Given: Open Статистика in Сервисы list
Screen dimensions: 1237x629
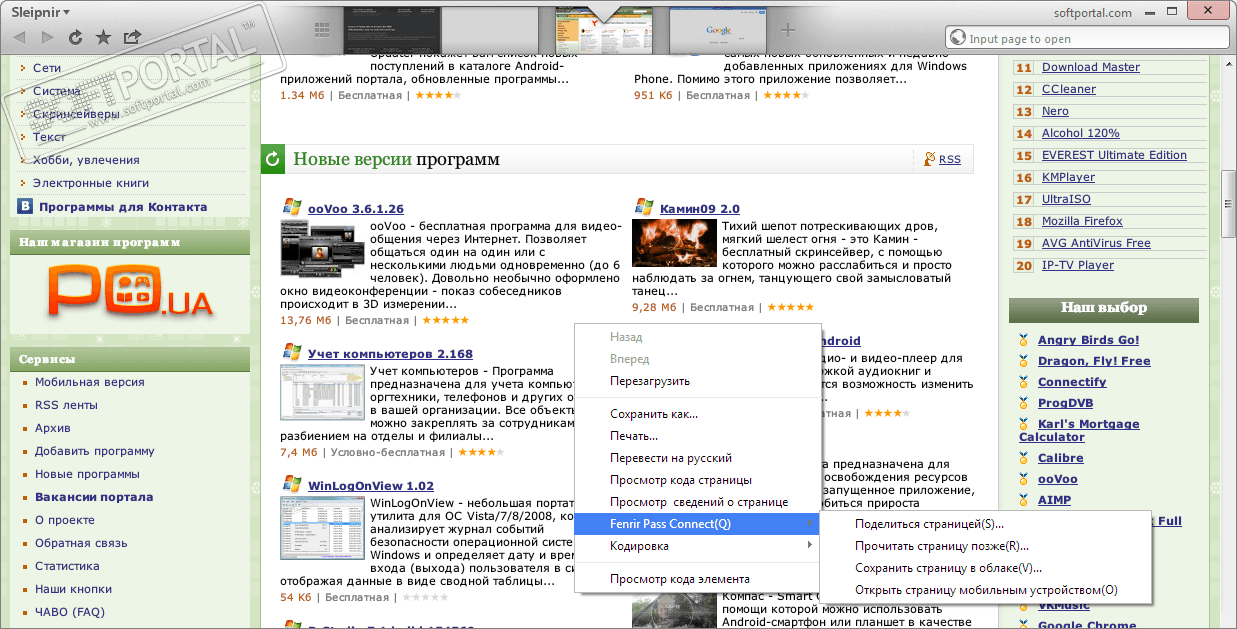Looking at the screenshot, I should tap(67, 566).
